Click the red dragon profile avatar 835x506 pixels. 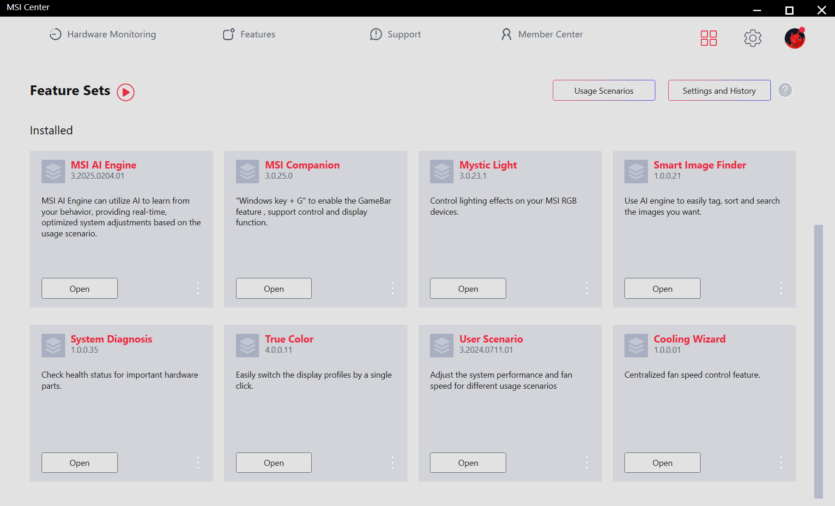tap(795, 38)
